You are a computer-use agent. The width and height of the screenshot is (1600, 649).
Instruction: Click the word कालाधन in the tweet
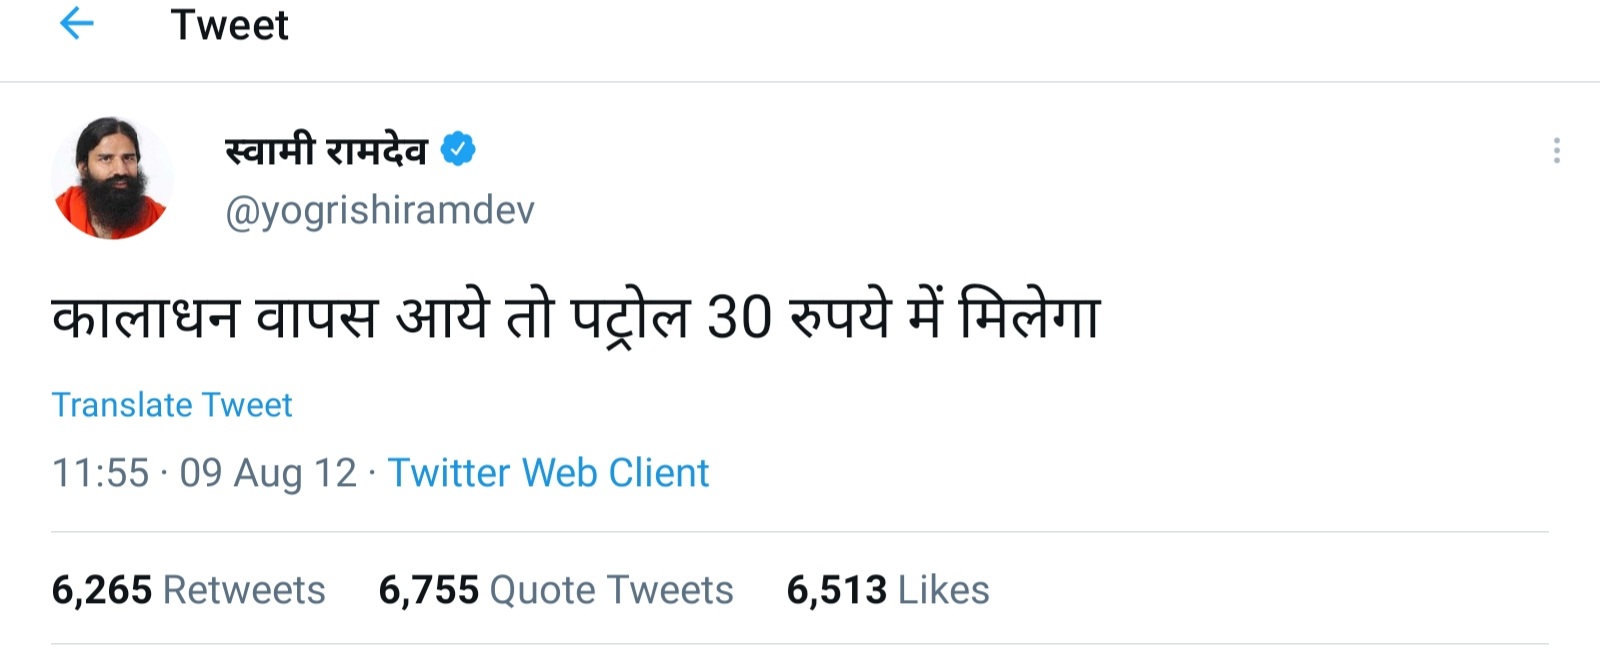tap(145, 318)
